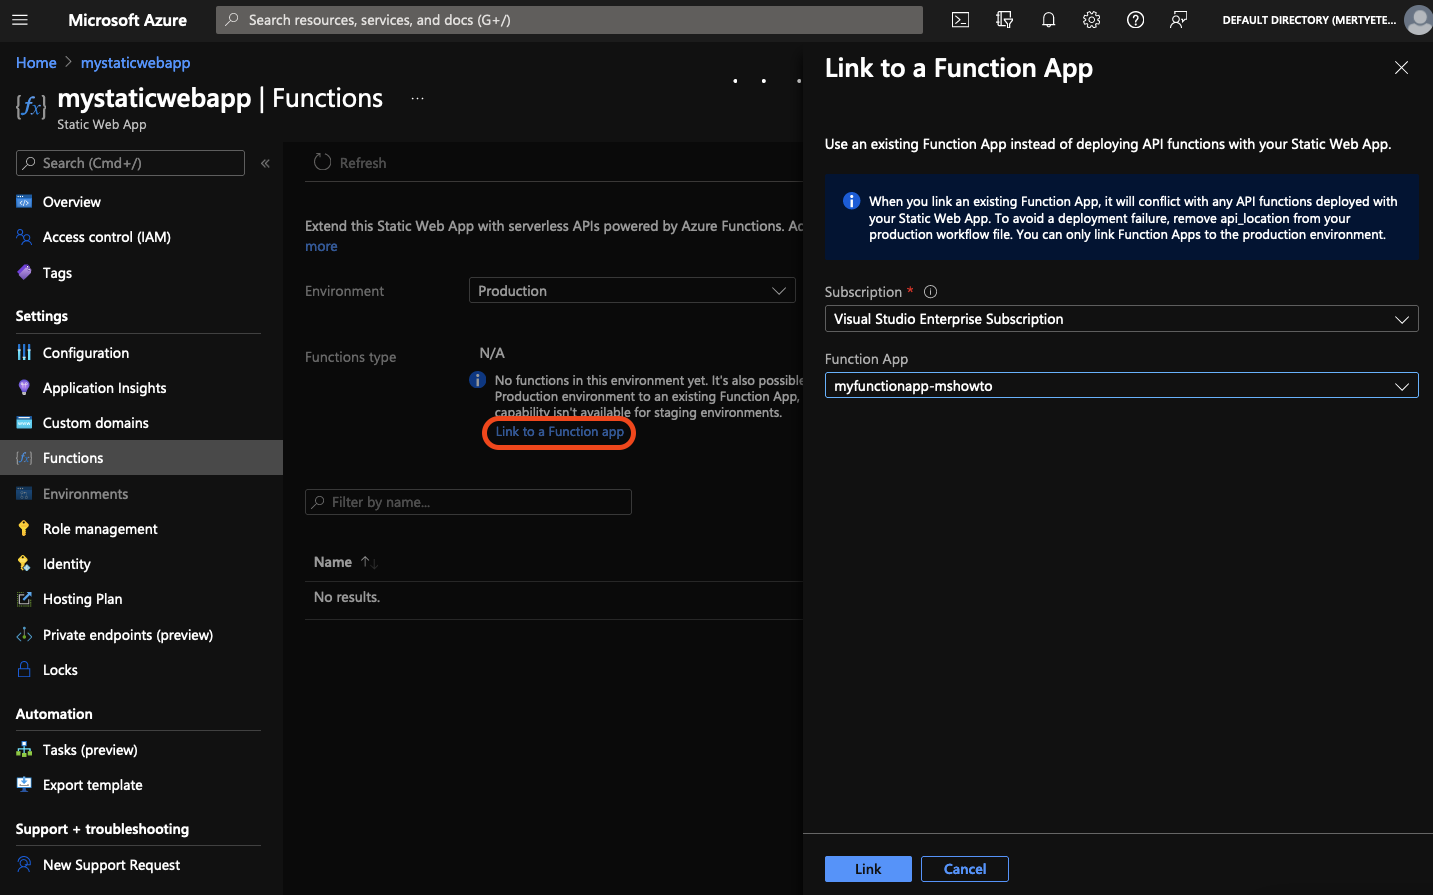Open the Subscription dropdown
Image resolution: width=1433 pixels, height=895 pixels.
(1121, 319)
